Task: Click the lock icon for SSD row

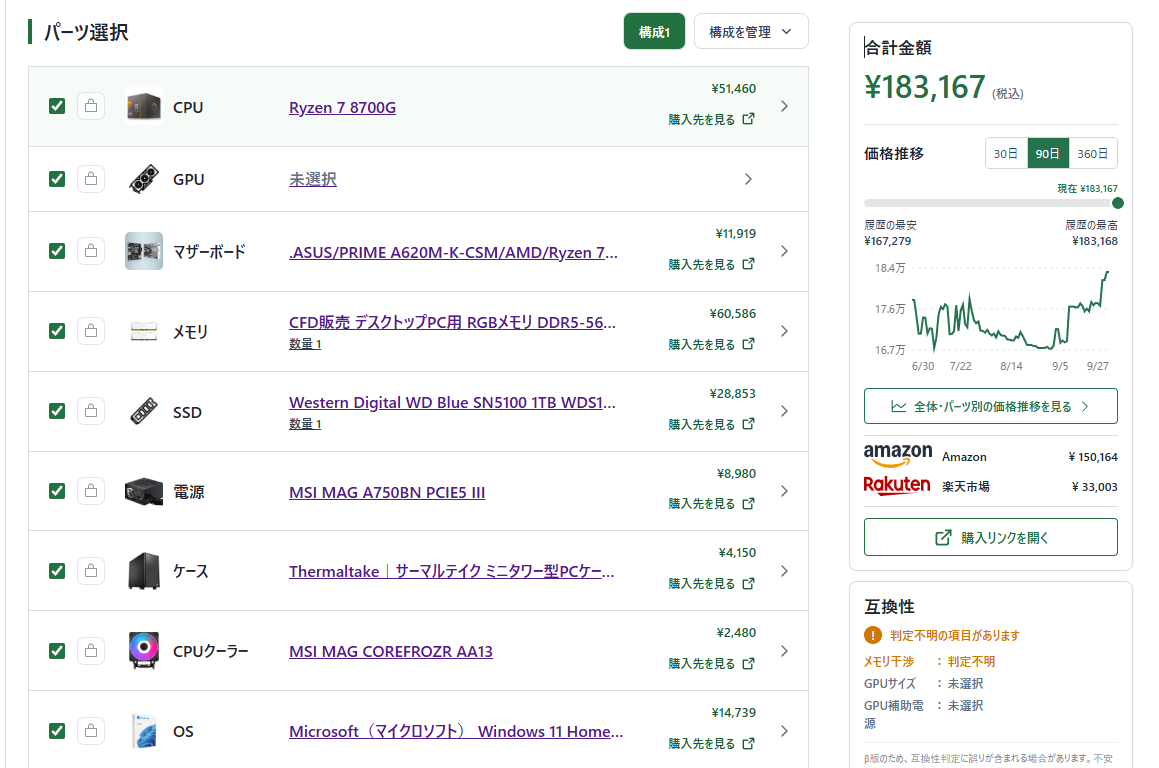Action: pos(91,411)
